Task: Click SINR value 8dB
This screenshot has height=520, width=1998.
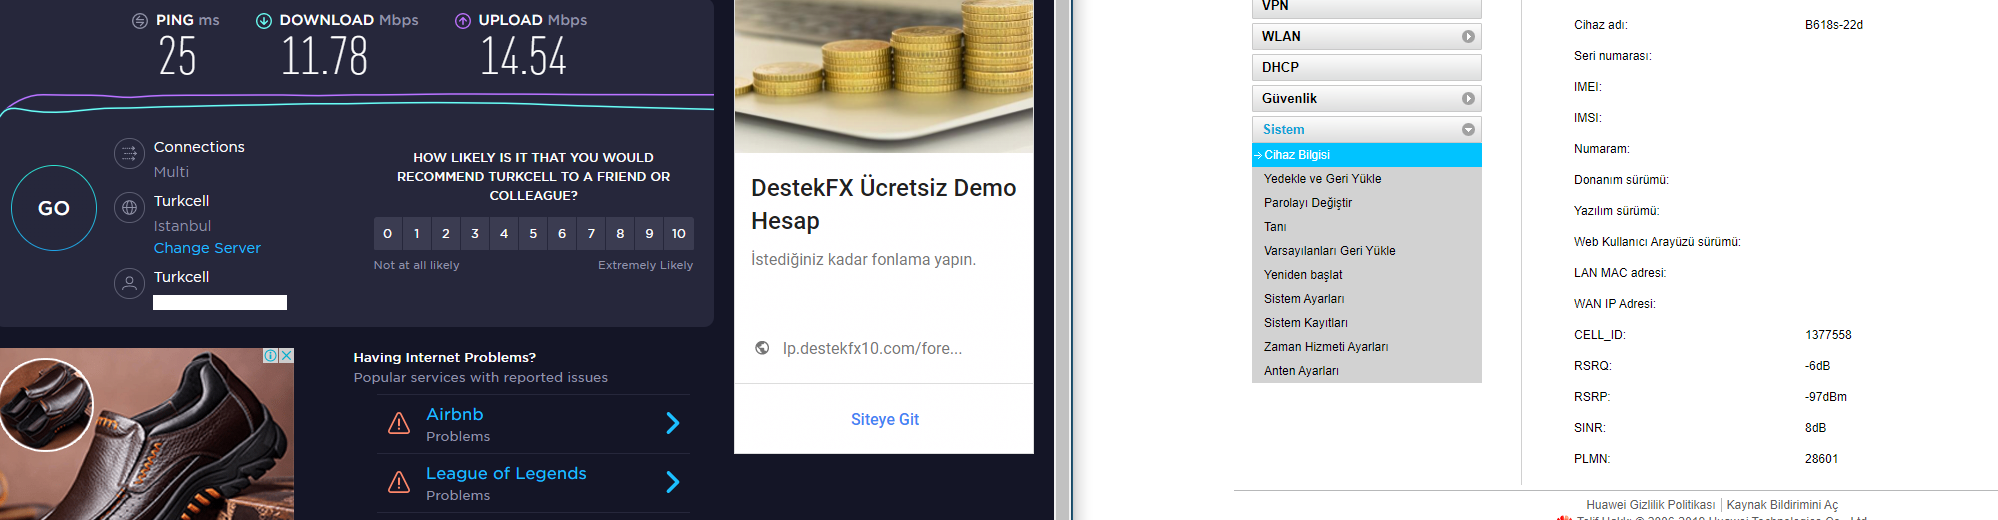Action: pyautogui.click(x=1816, y=428)
